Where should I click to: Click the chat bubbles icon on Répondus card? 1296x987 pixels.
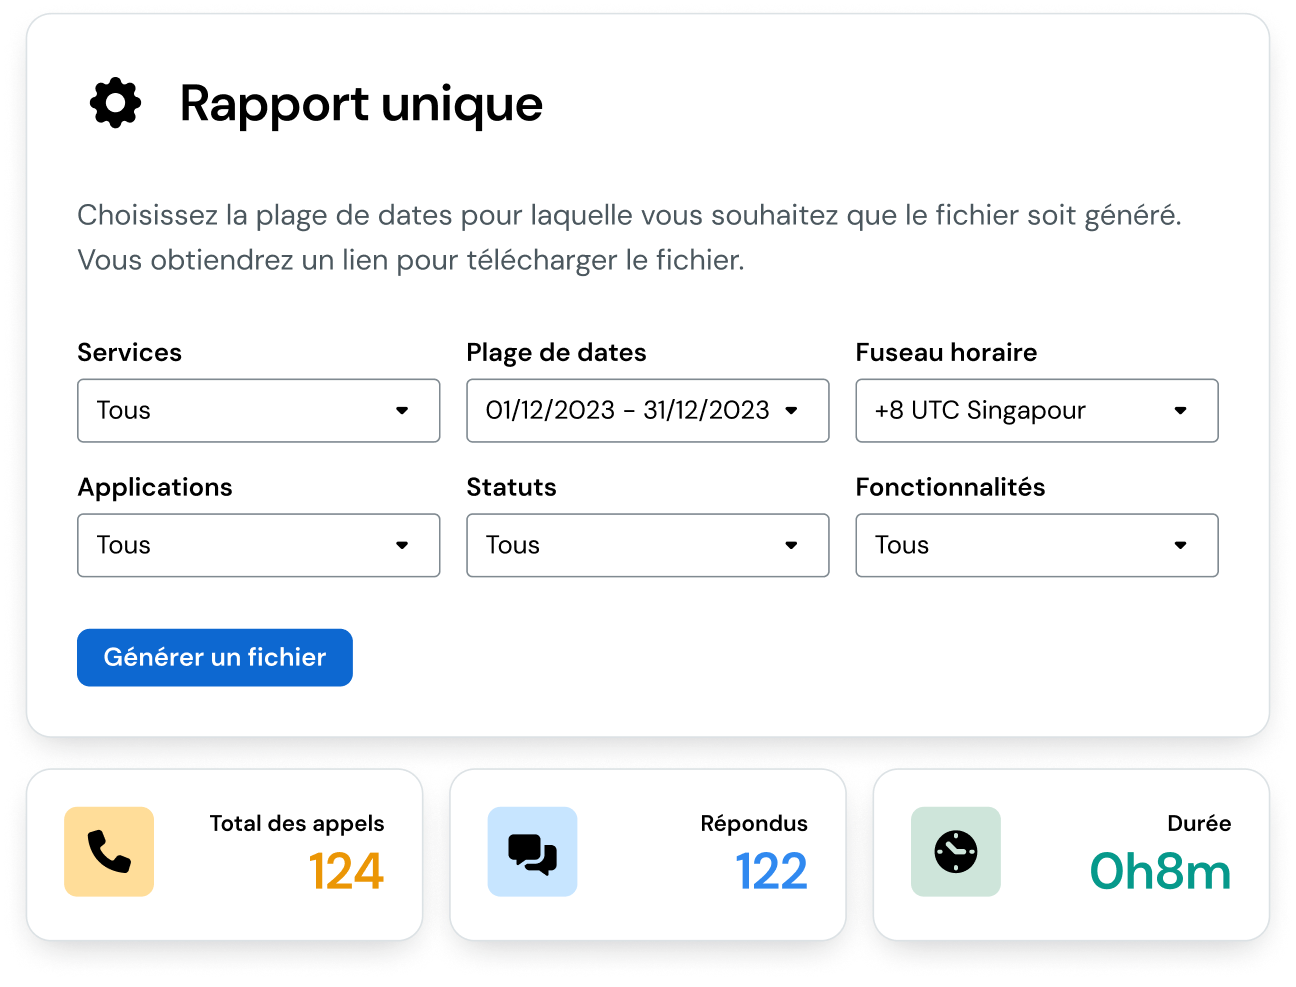(x=532, y=852)
